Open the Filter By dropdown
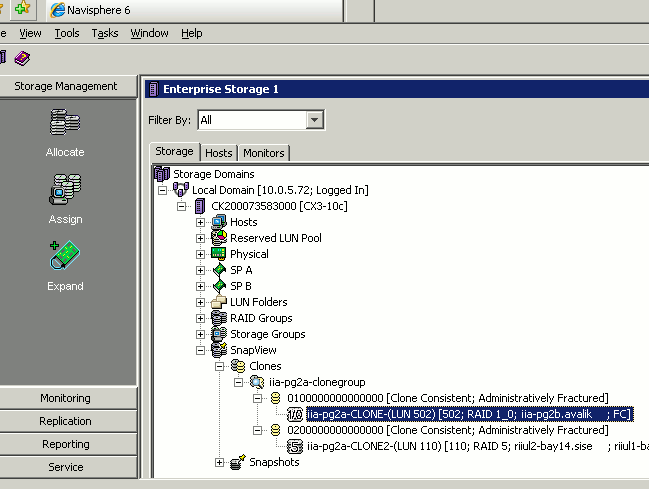Image resolution: width=649 pixels, height=489 pixels. point(315,120)
